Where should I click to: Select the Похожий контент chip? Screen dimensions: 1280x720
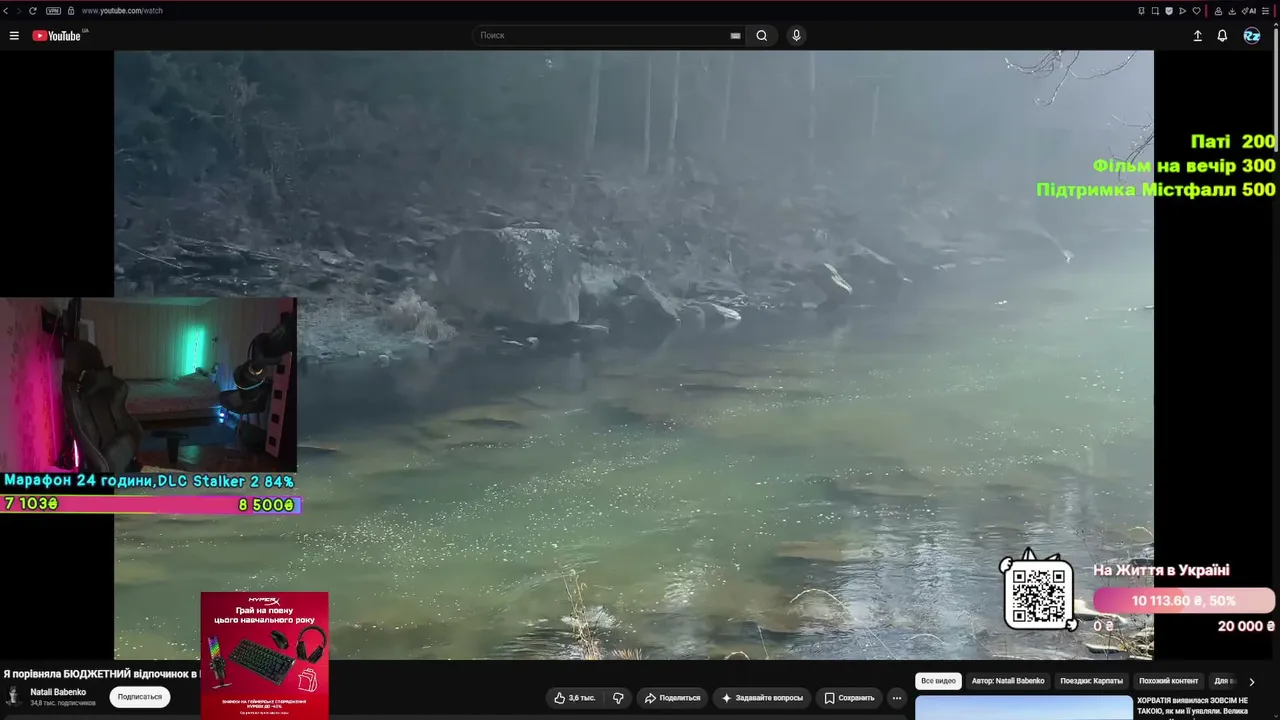[1168, 681]
